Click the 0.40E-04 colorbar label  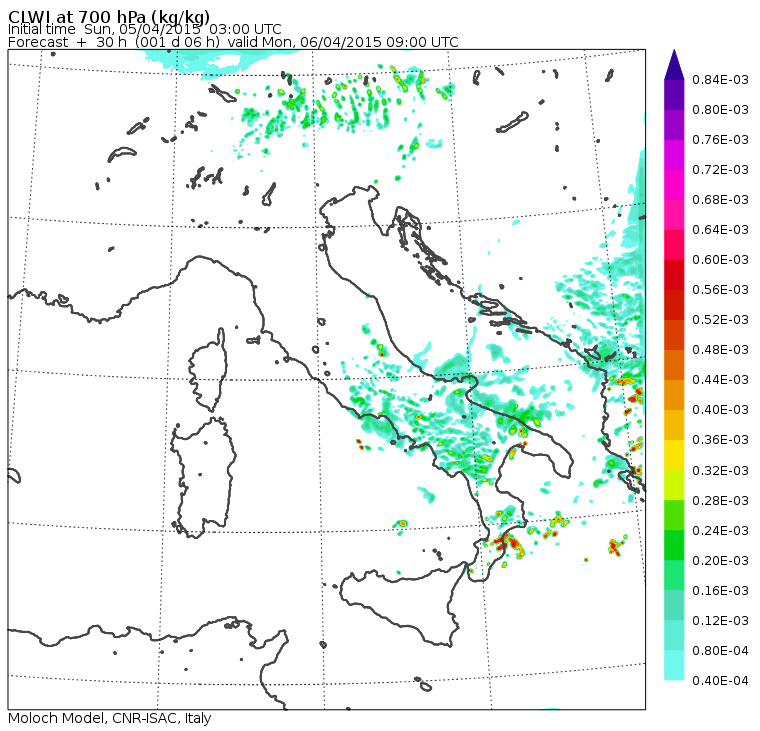pos(720,681)
